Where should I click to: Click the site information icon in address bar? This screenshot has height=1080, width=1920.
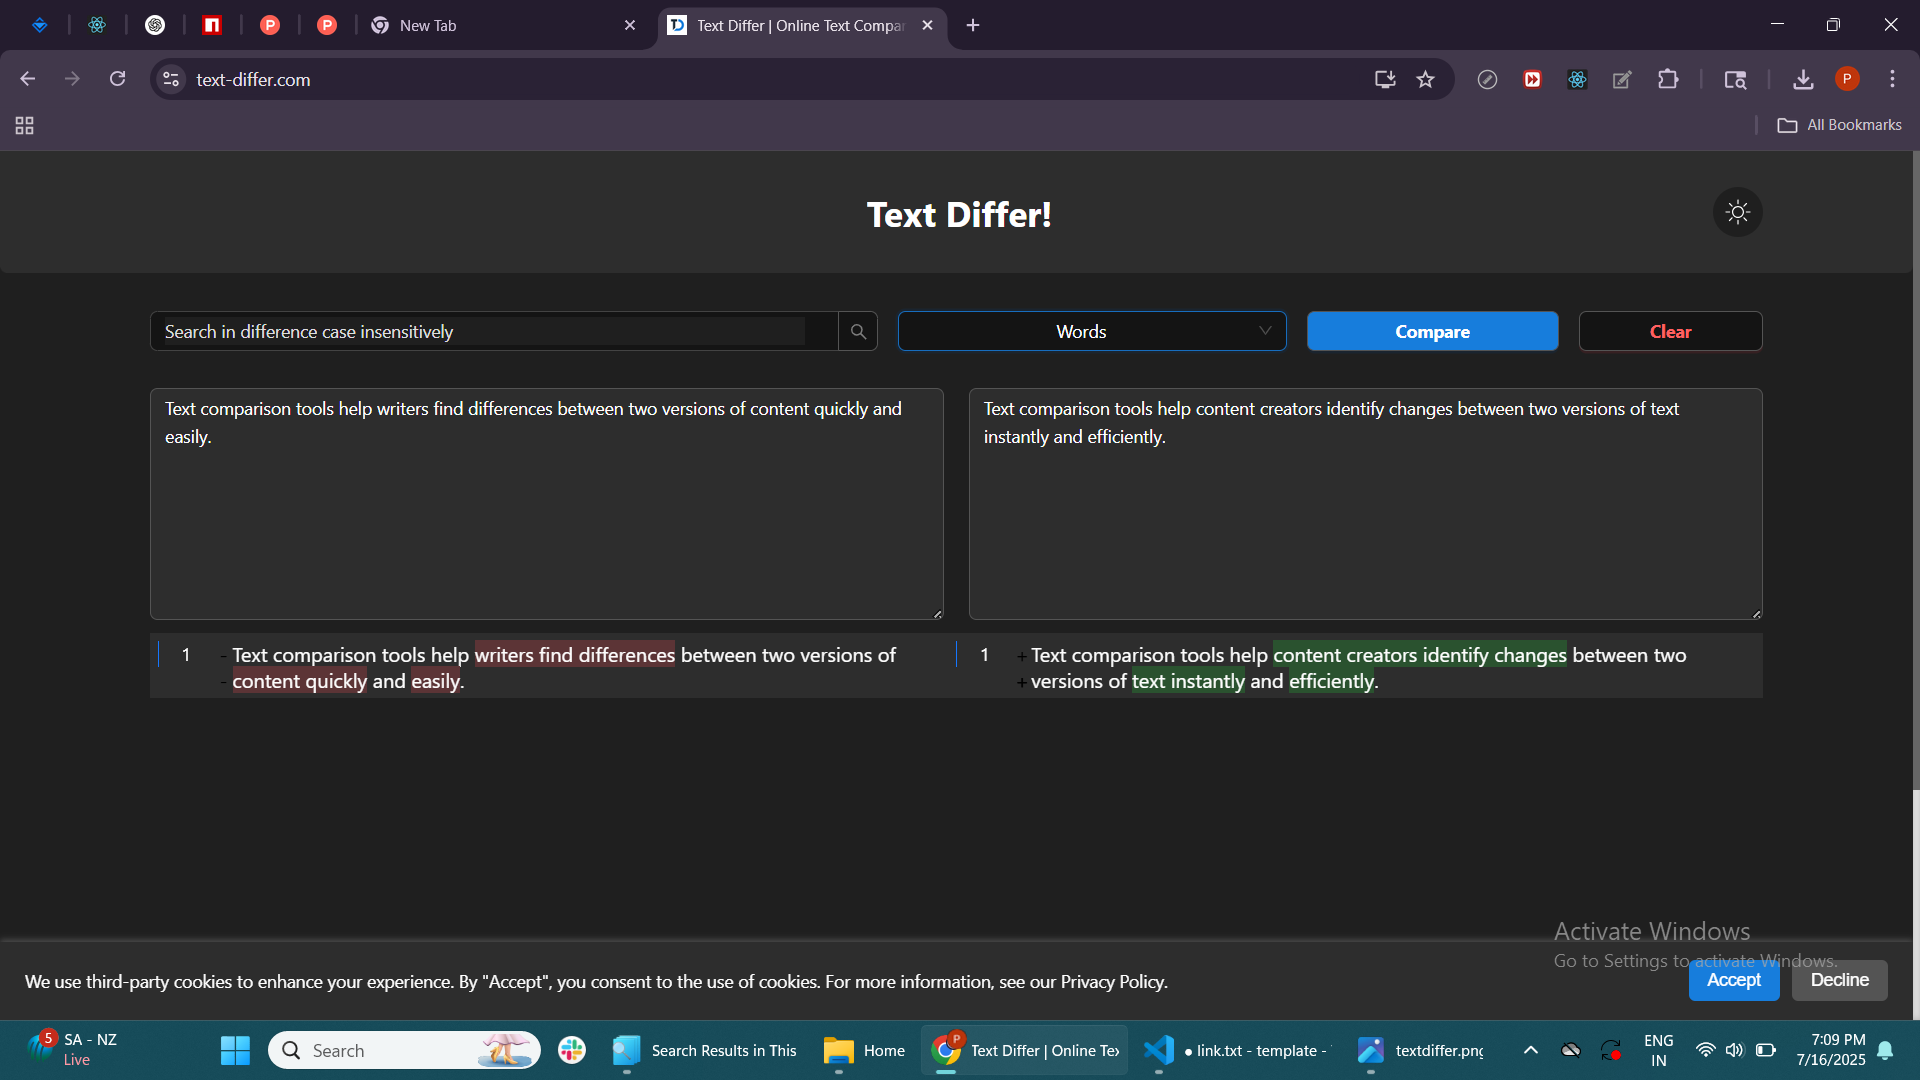coord(171,79)
